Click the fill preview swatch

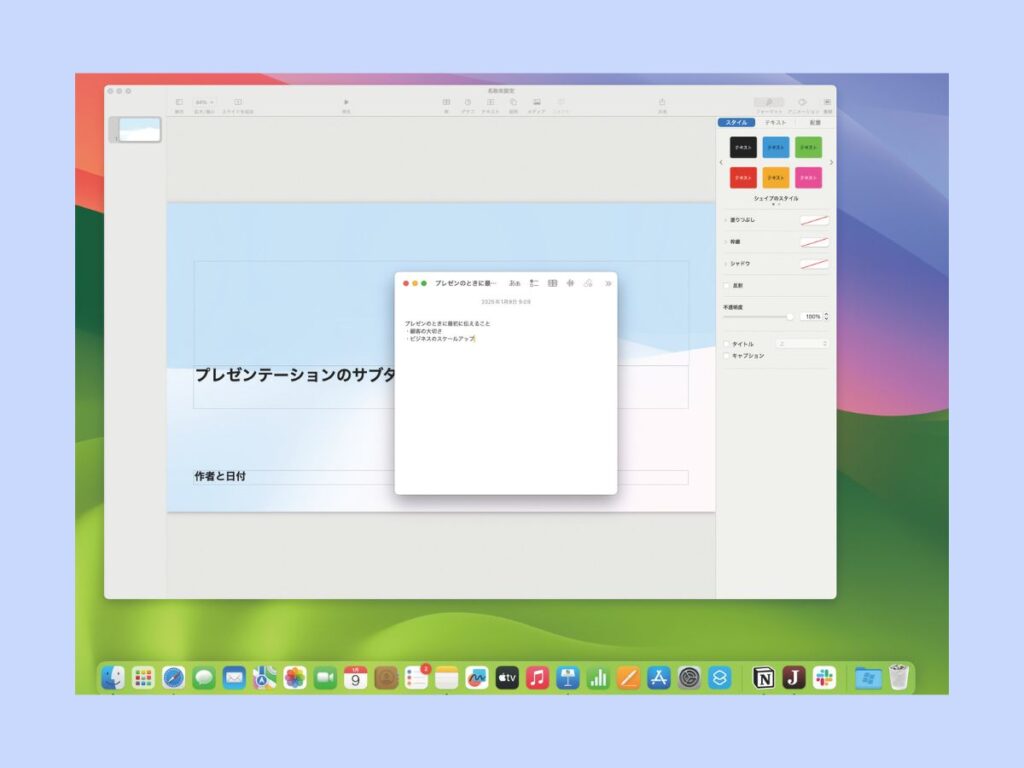click(x=814, y=221)
